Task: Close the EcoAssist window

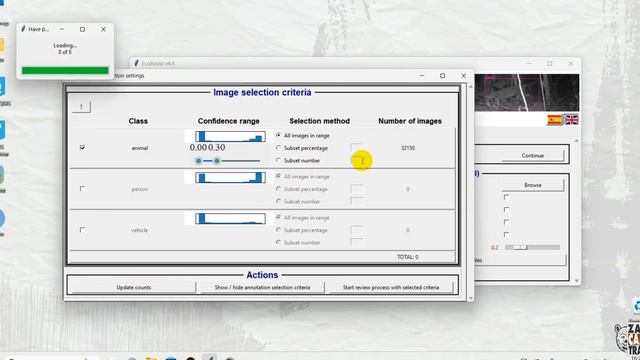Action: tap(571, 63)
